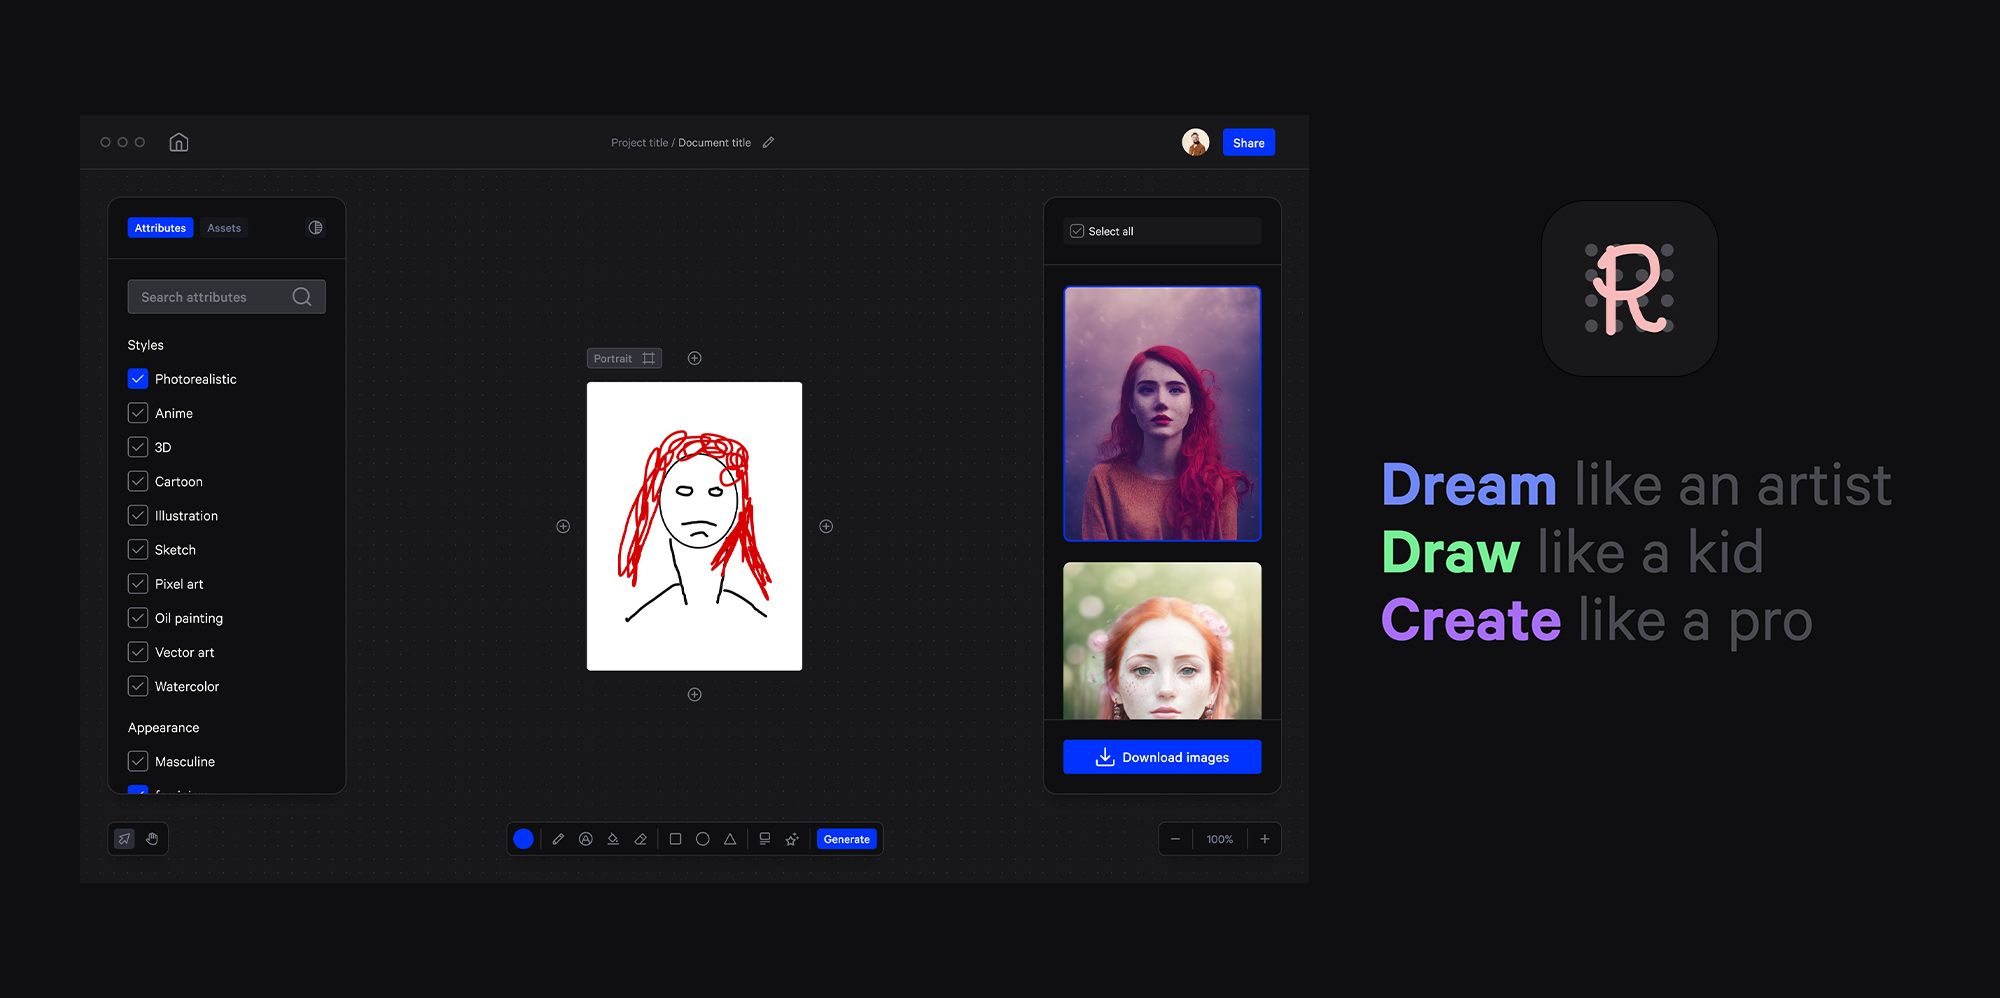Viewport: 2000px width, 998px height.
Task: Activate the hand pan tool
Action: click(152, 839)
